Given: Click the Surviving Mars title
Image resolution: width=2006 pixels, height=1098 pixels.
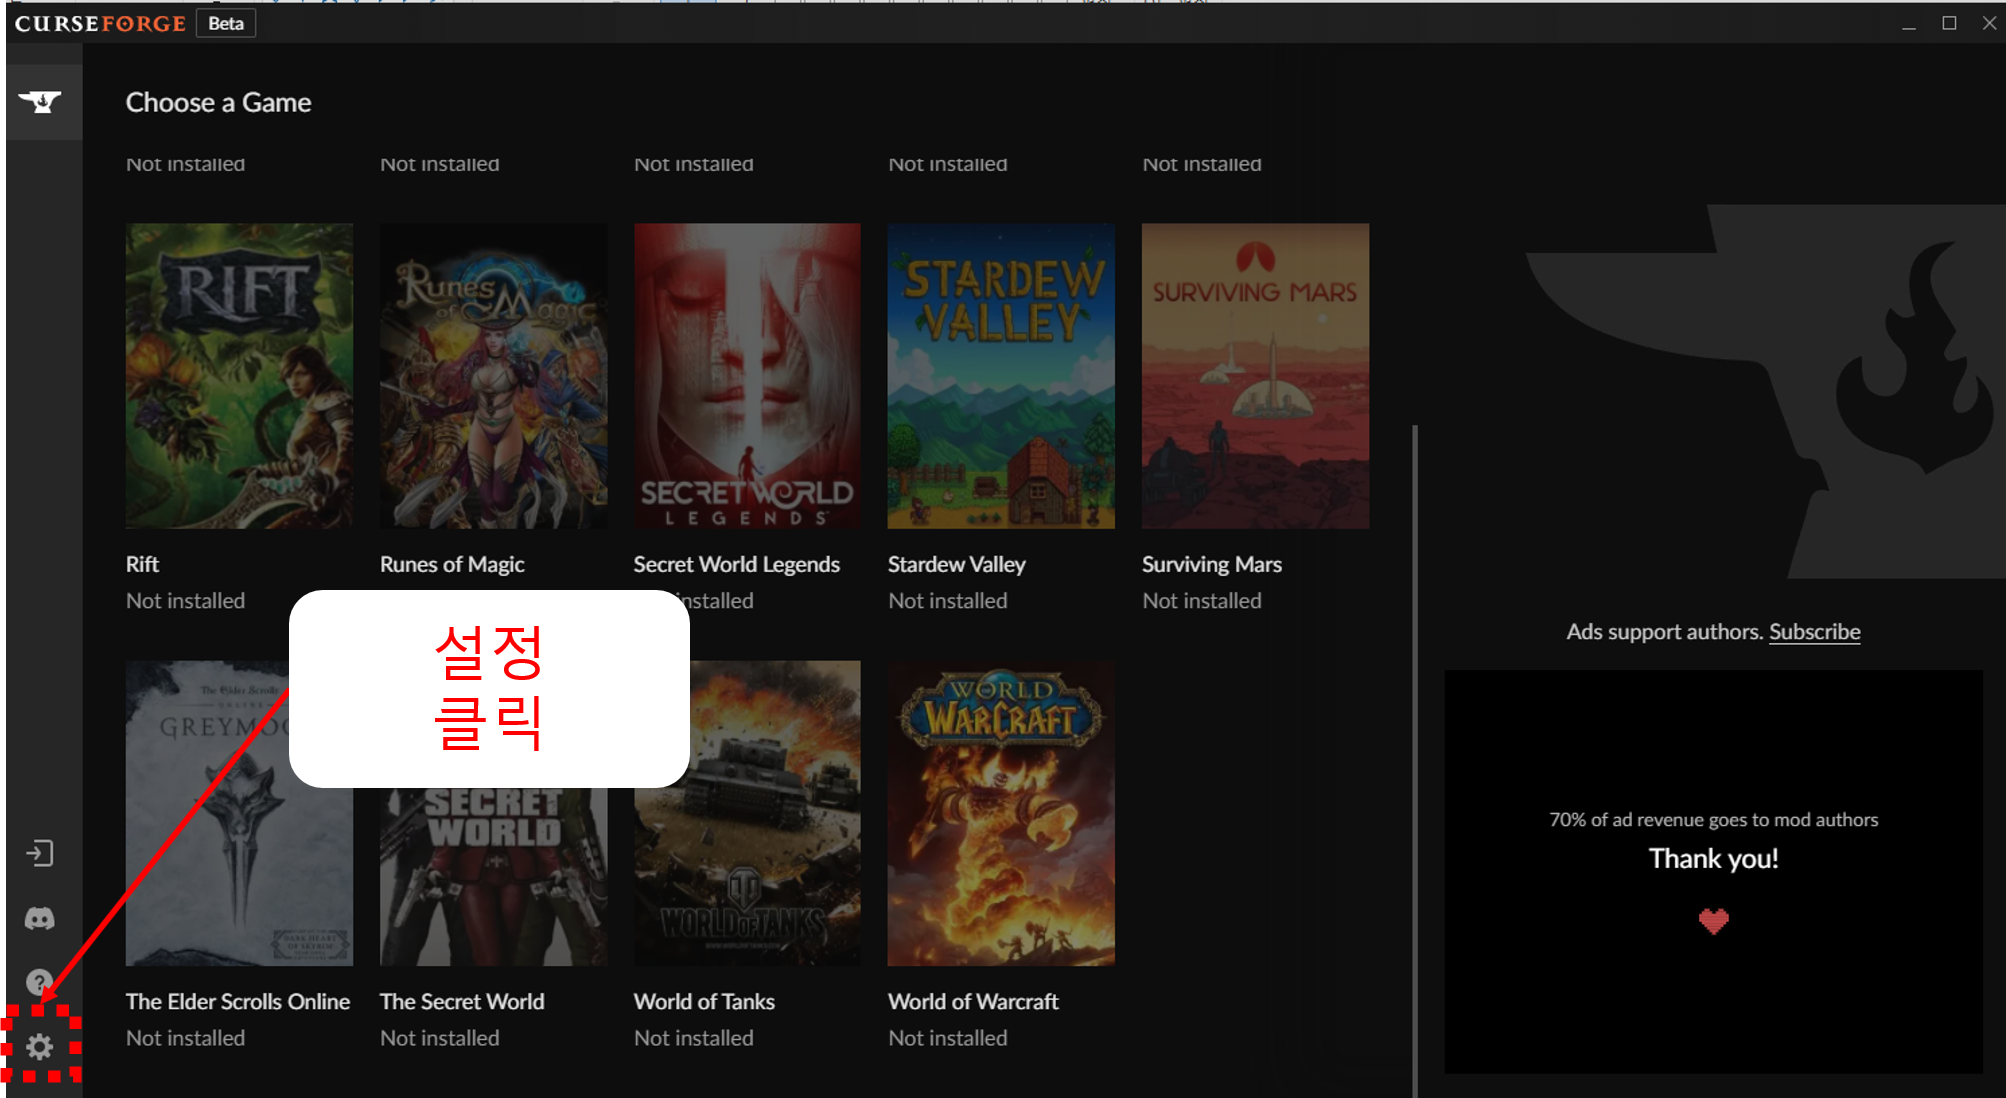Looking at the screenshot, I should pyautogui.click(x=1212, y=564).
